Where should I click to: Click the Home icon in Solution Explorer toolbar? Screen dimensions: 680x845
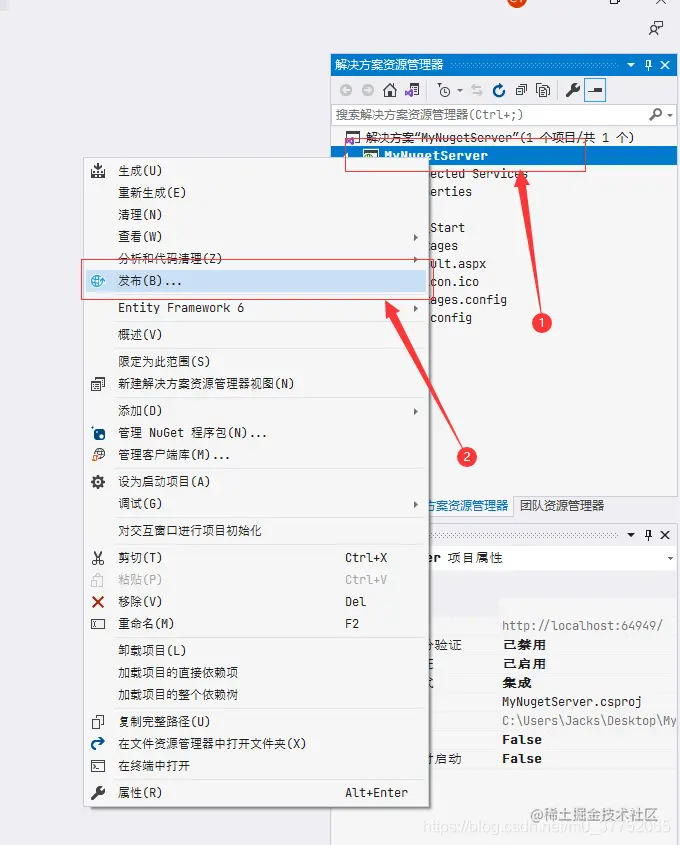tap(390, 90)
